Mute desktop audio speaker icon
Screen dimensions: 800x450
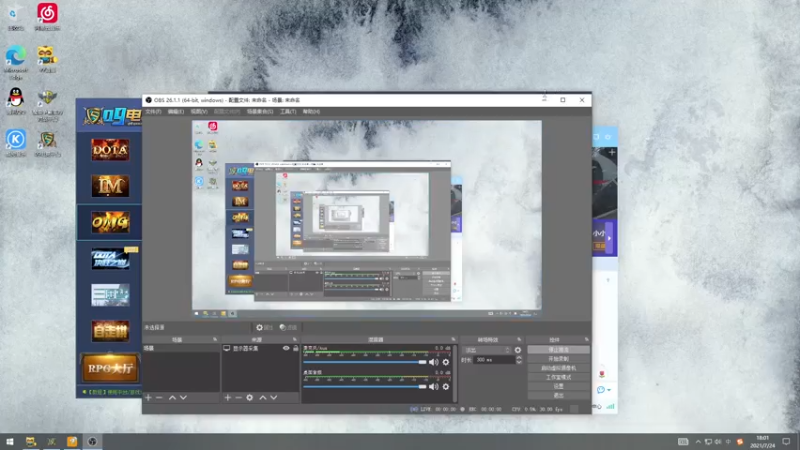434,387
